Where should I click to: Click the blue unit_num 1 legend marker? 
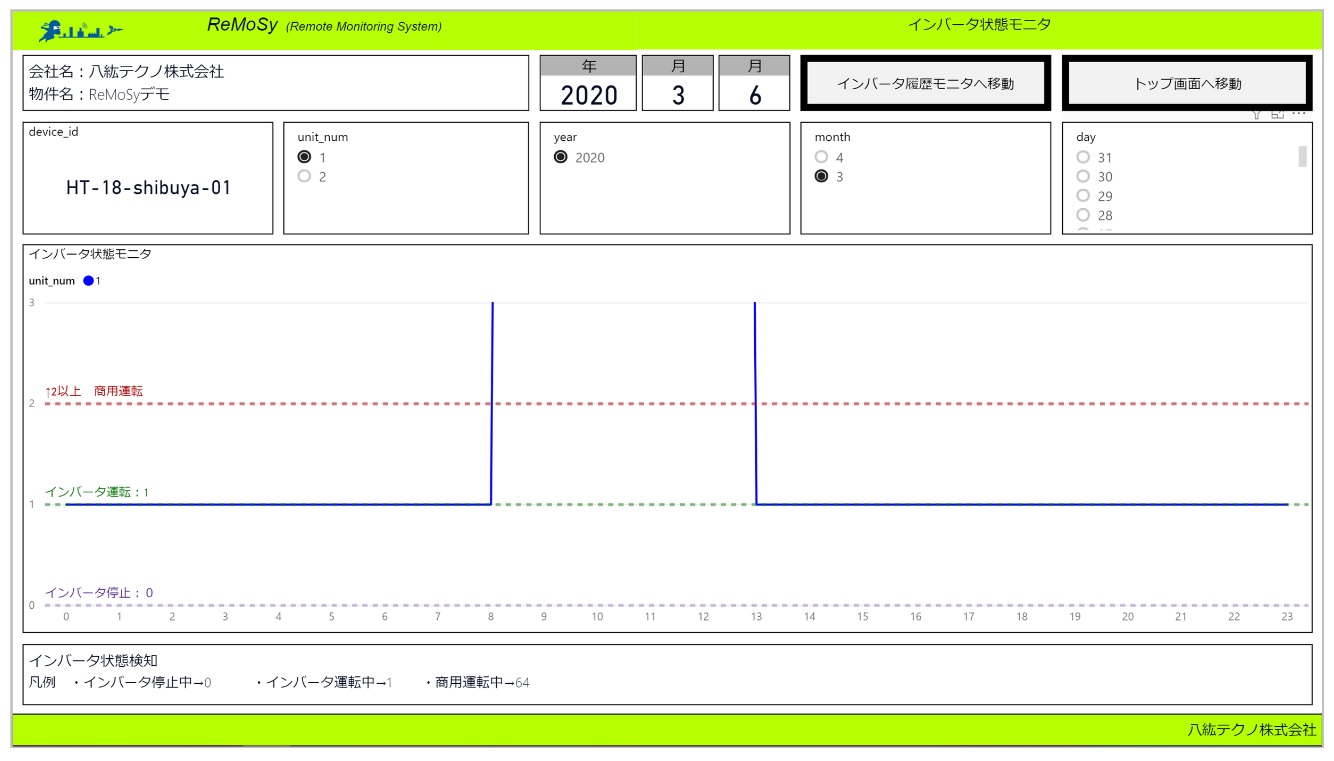point(89,281)
